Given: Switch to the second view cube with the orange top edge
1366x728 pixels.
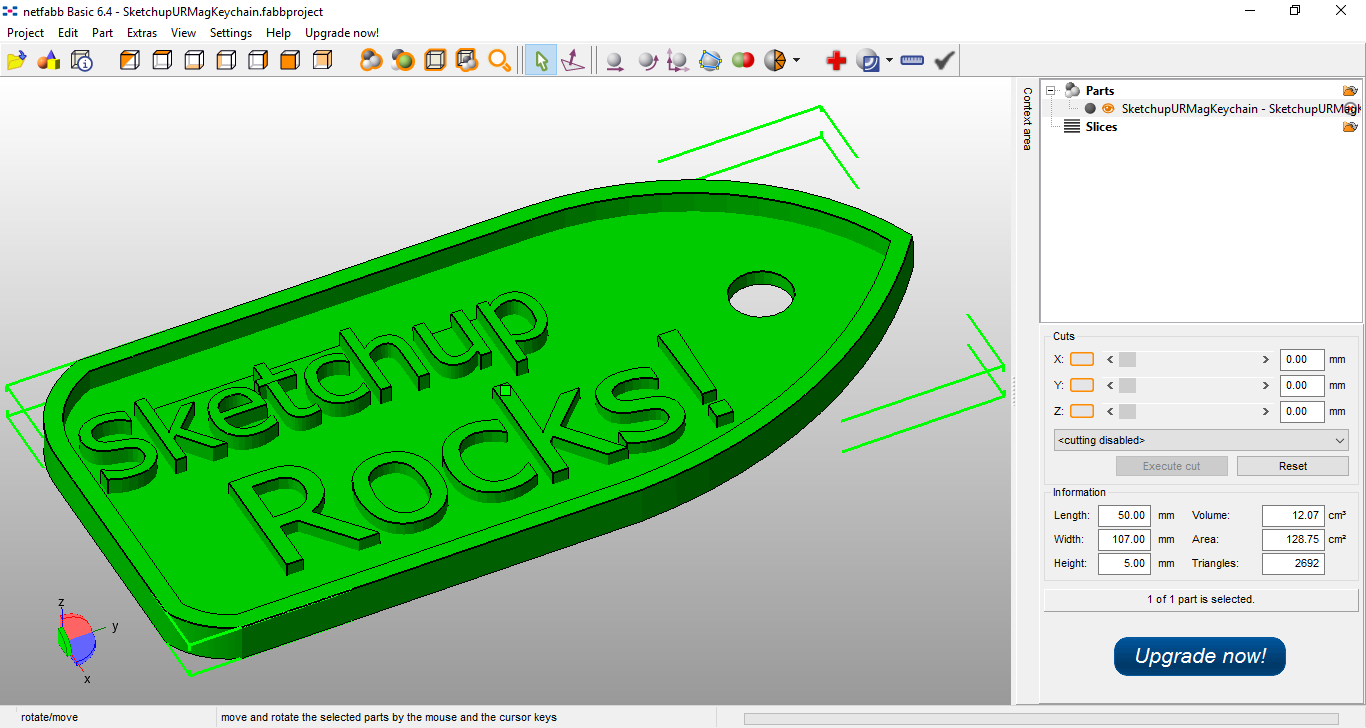Looking at the screenshot, I should (x=162, y=61).
